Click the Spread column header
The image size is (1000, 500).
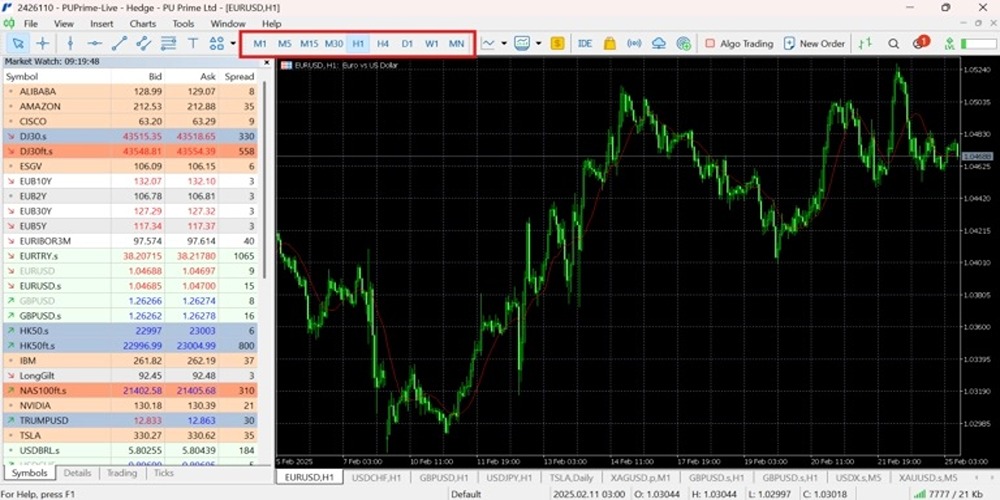pos(240,77)
